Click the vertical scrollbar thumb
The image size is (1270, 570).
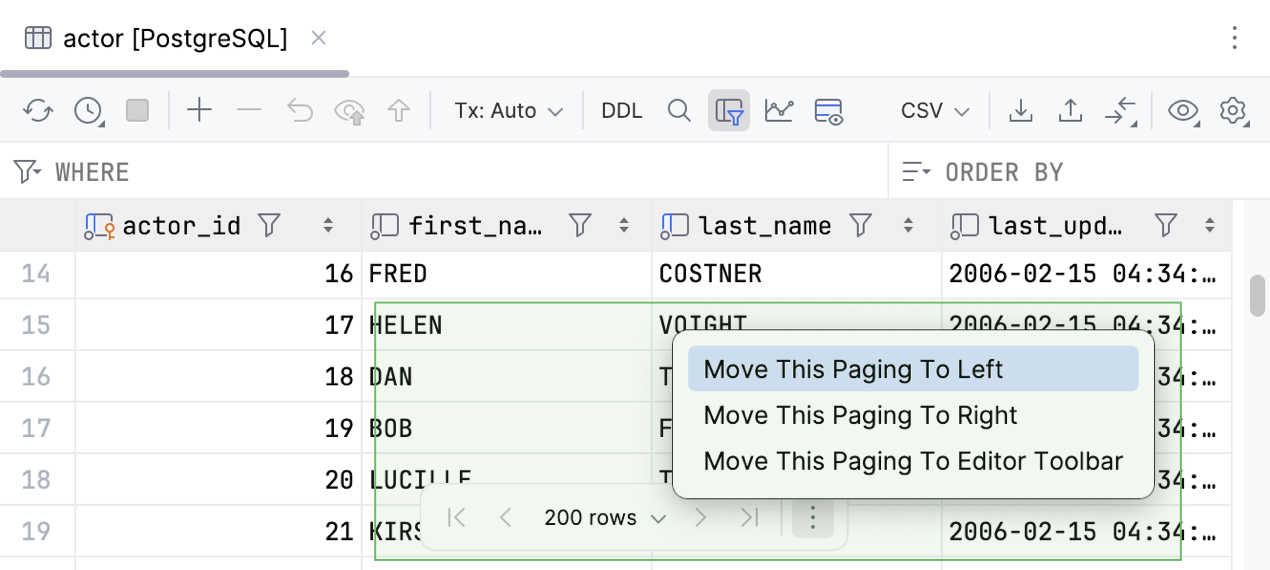(x=1257, y=295)
